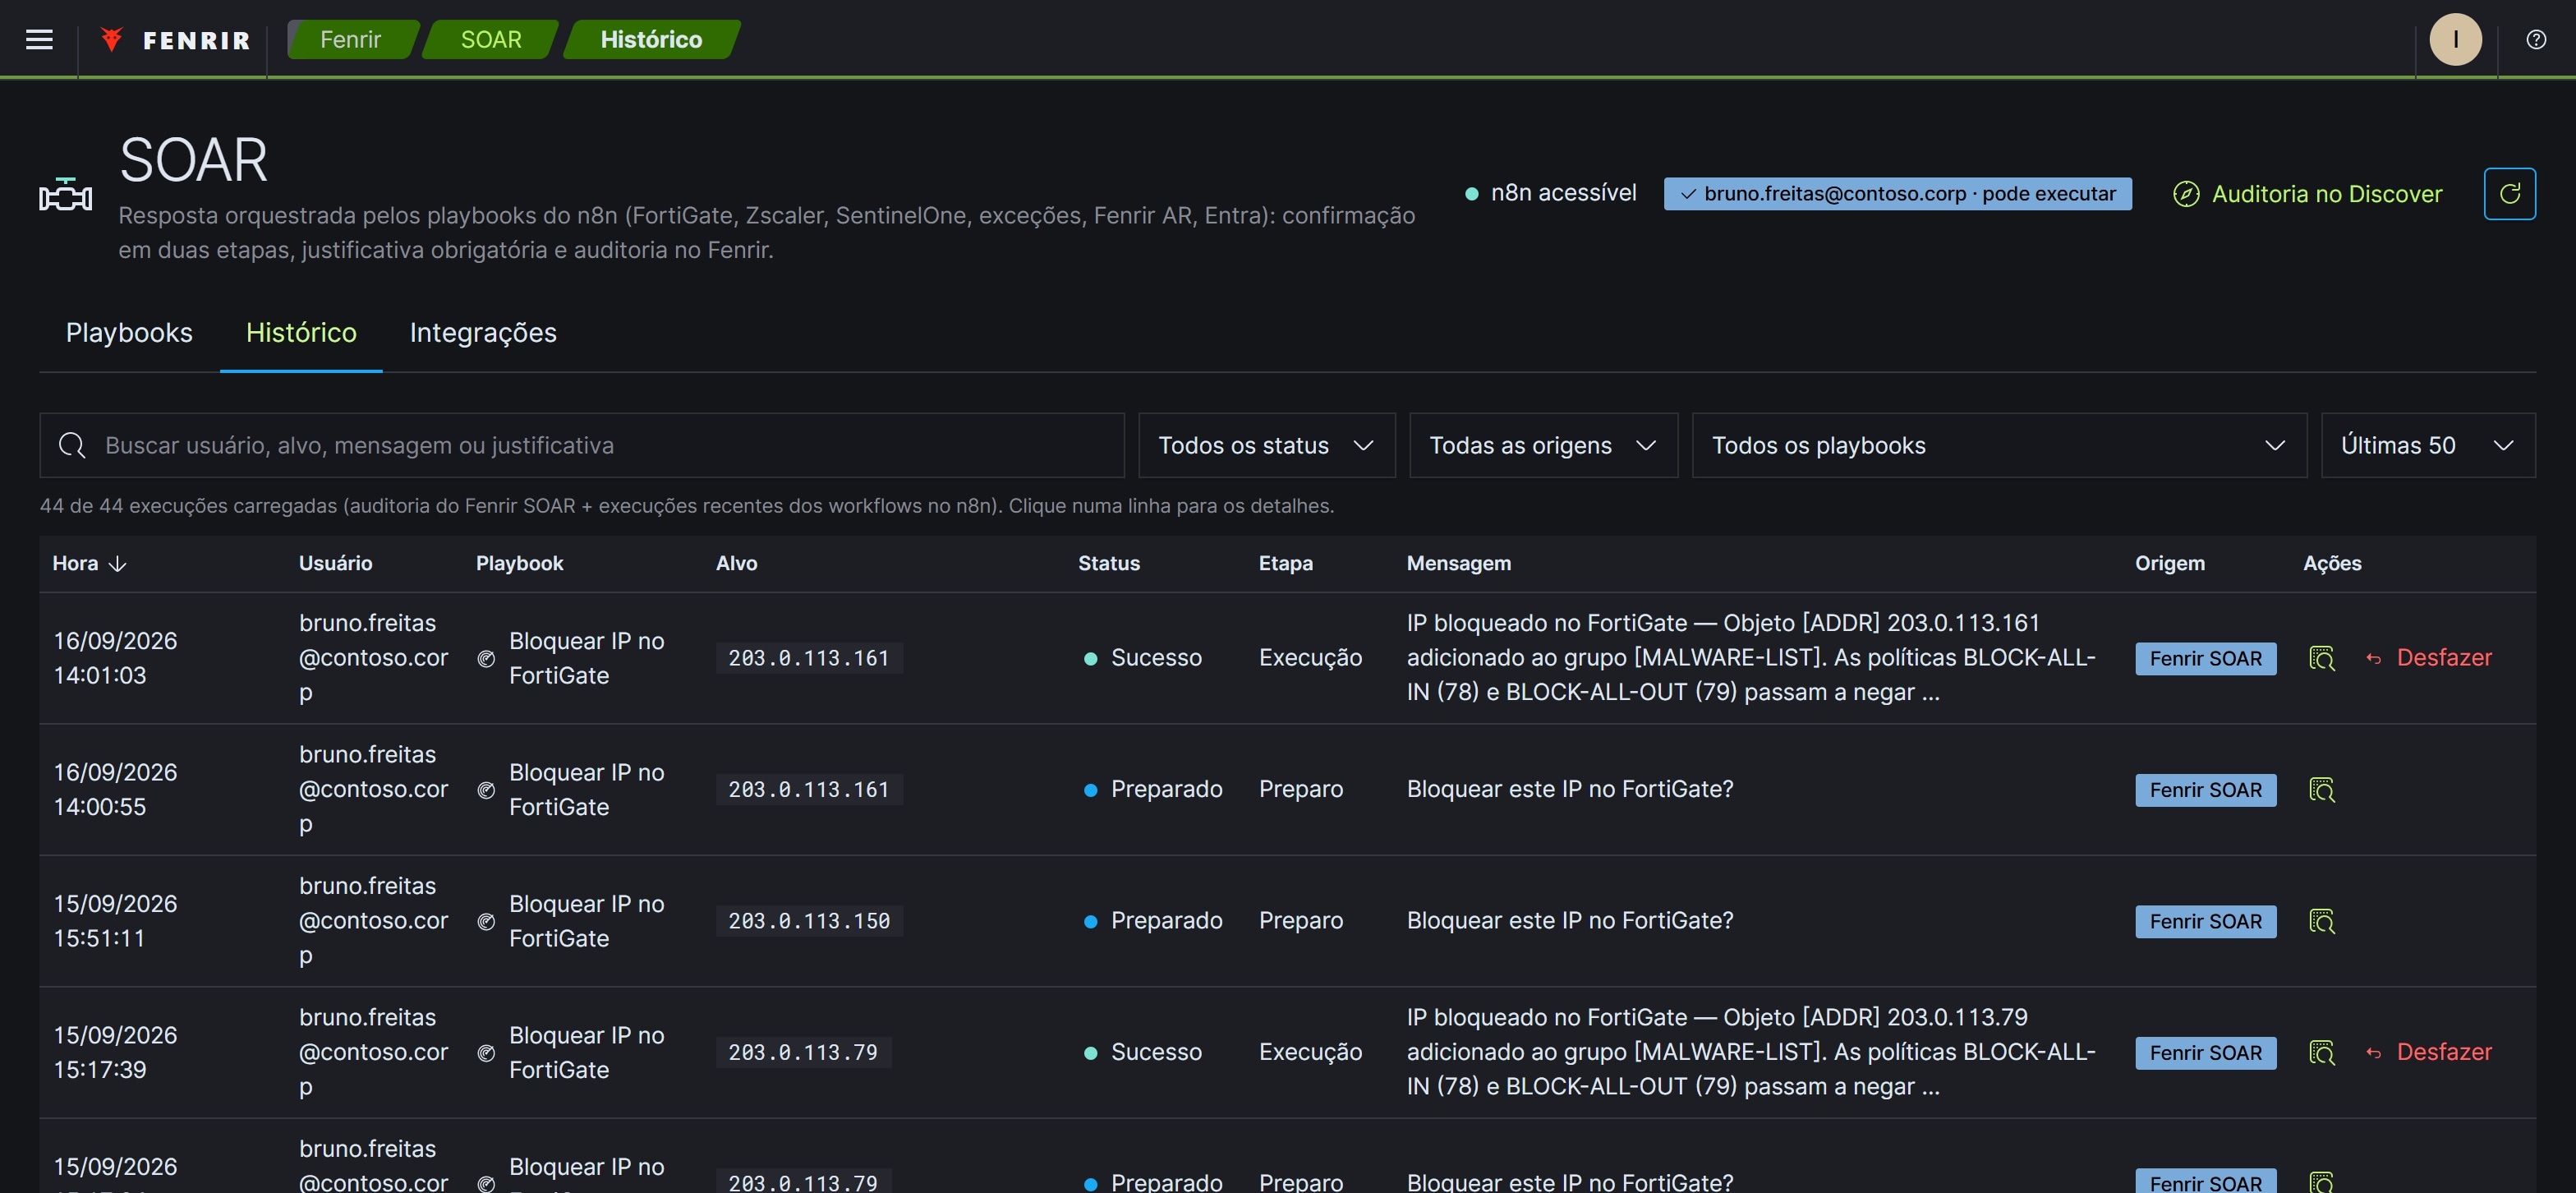Screen dimensions: 2576x1193
Task: Click Fenrir SOAR badge in 14:01:03 row
Action: [x=2205, y=658]
